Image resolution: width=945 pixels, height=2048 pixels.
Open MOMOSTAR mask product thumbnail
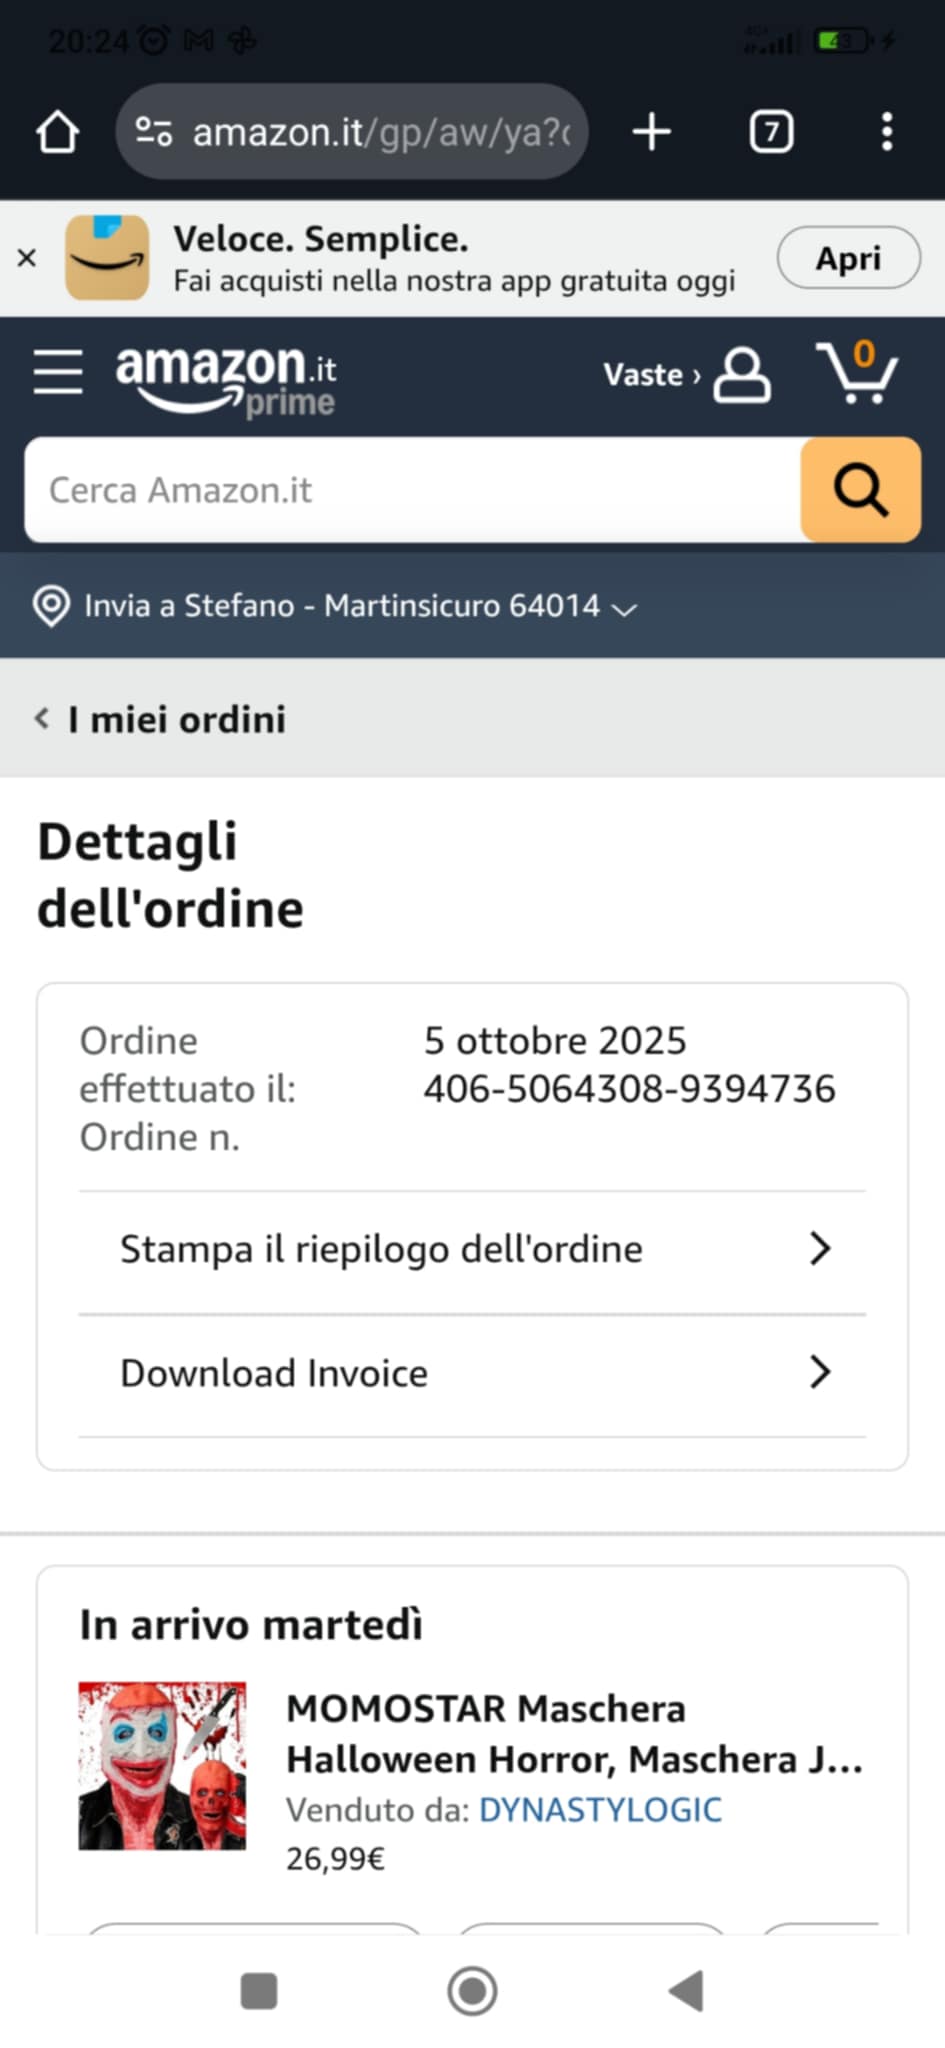pyautogui.click(x=162, y=1766)
